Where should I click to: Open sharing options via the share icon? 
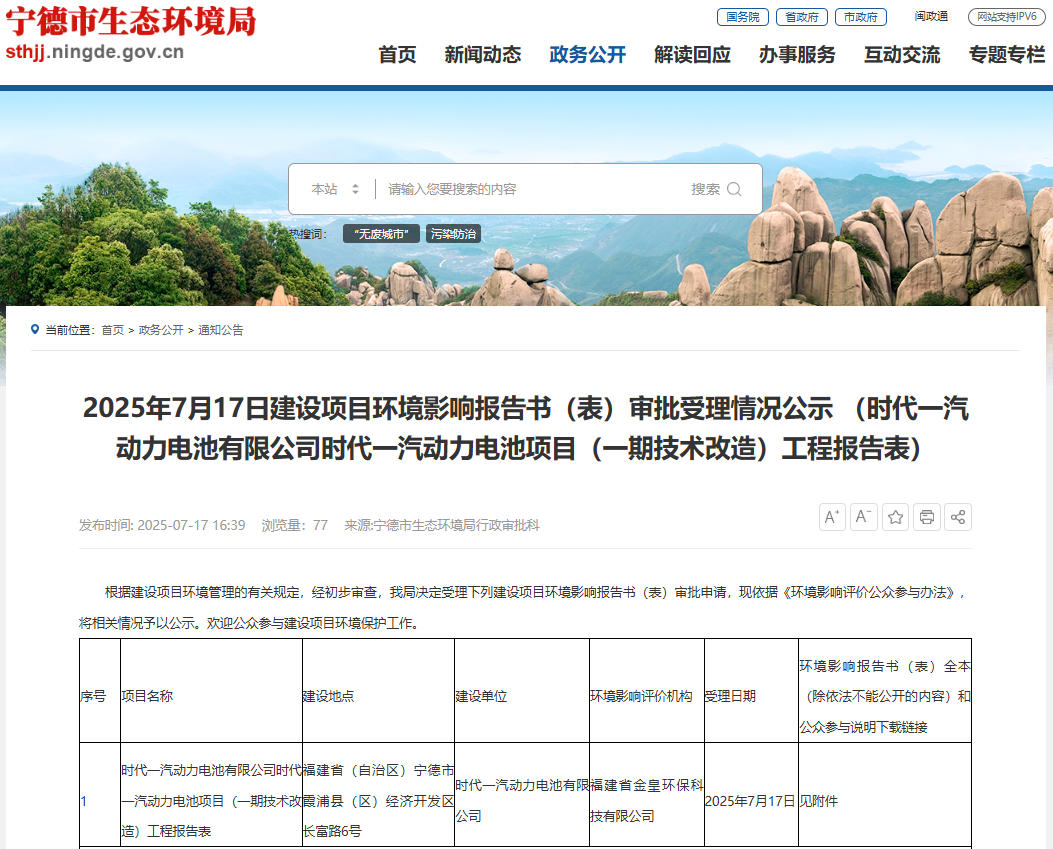958,516
